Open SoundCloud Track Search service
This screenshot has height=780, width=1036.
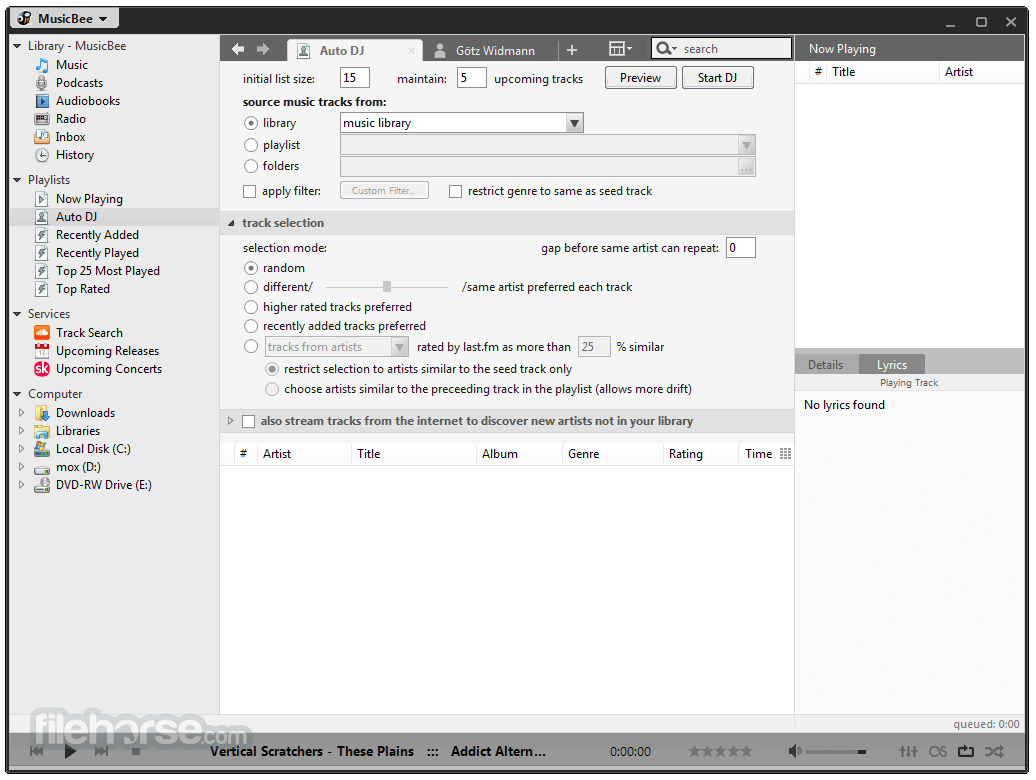point(89,333)
